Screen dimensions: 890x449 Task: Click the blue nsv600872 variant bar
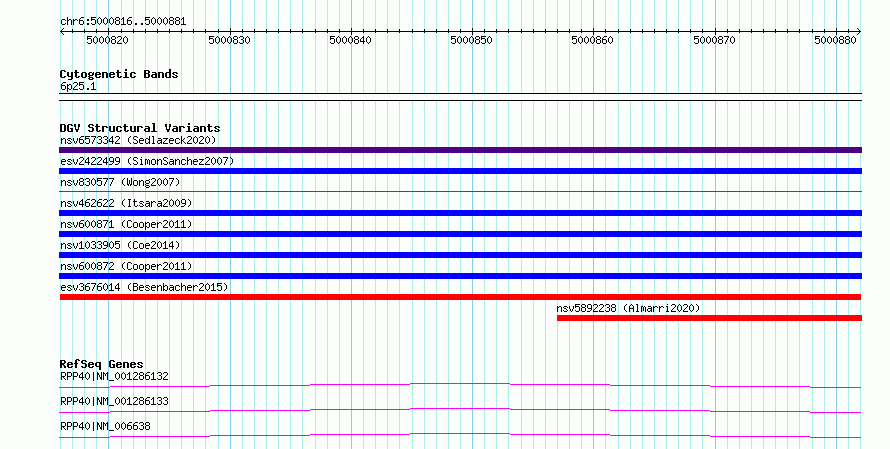pyautogui.click(x=460, y=276)
